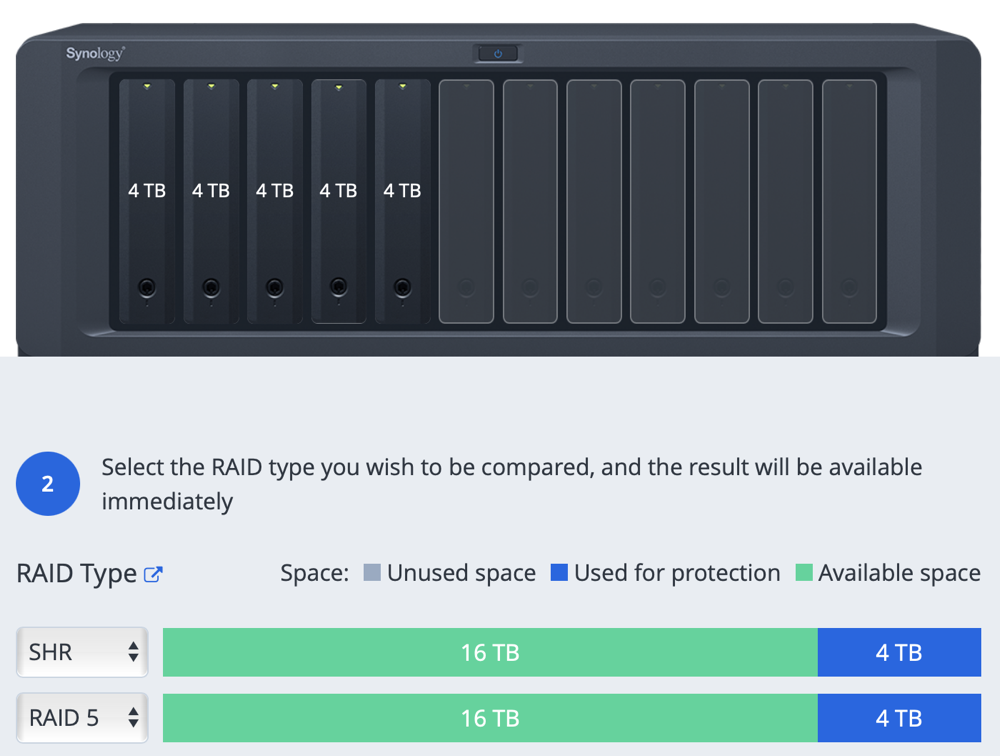Viewport: 1000px width, 756px height.
Task: Open the SHR RAID type dropdown
Action: click(x=82, y=653)
